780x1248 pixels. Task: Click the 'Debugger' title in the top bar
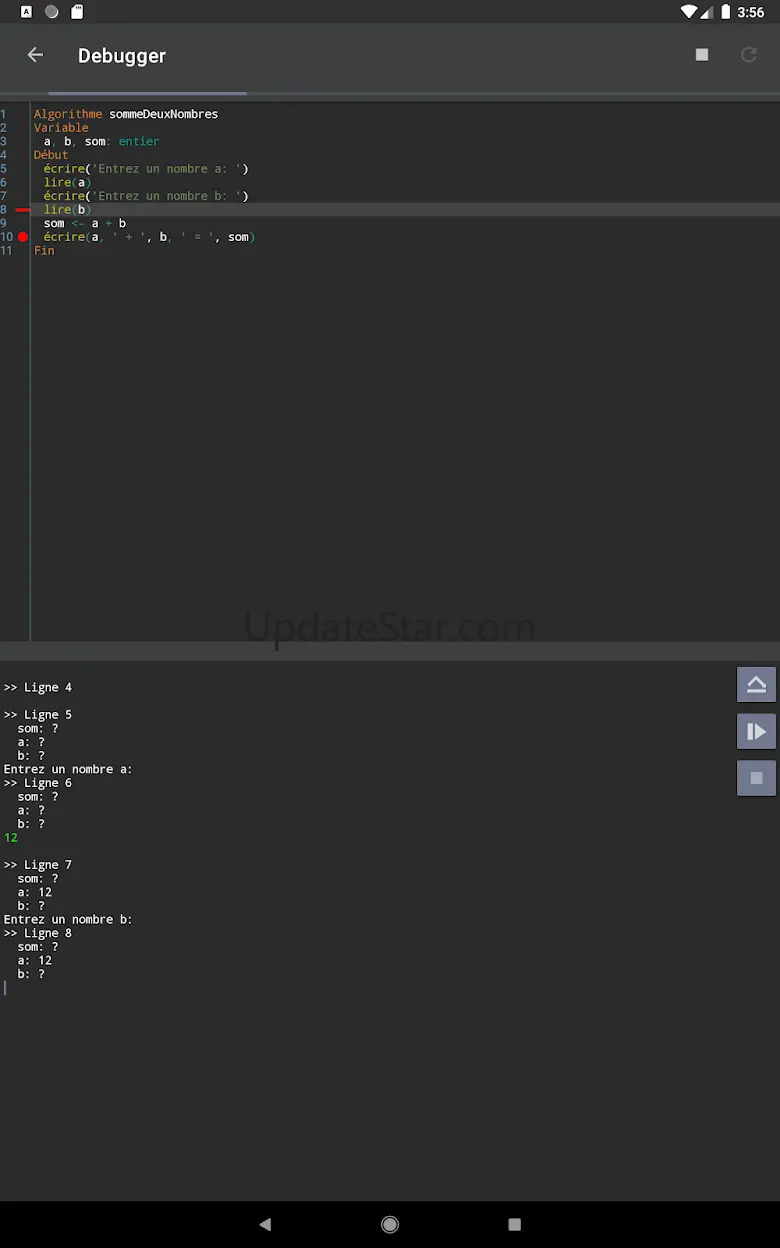(x=122, y=56)
